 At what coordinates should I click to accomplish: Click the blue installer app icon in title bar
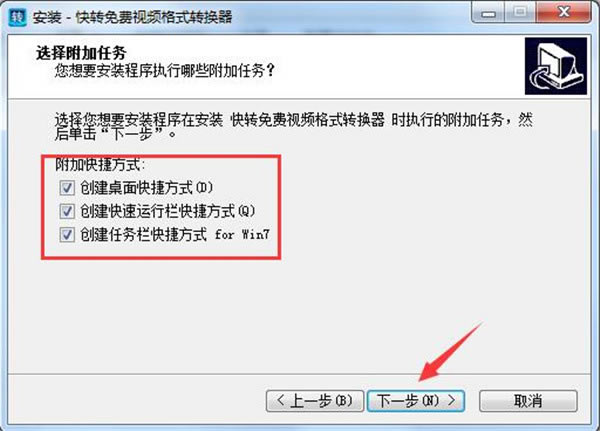(x=18, y=17)
